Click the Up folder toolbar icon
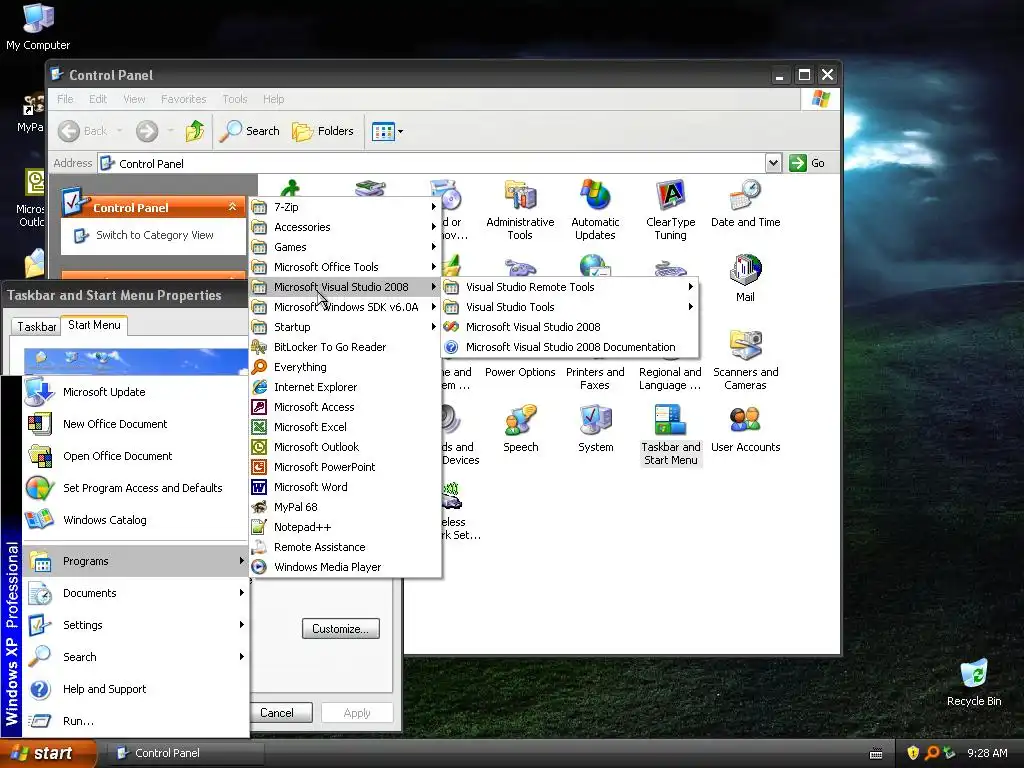This screenshot has height=768, width=1024. [195, 131]
